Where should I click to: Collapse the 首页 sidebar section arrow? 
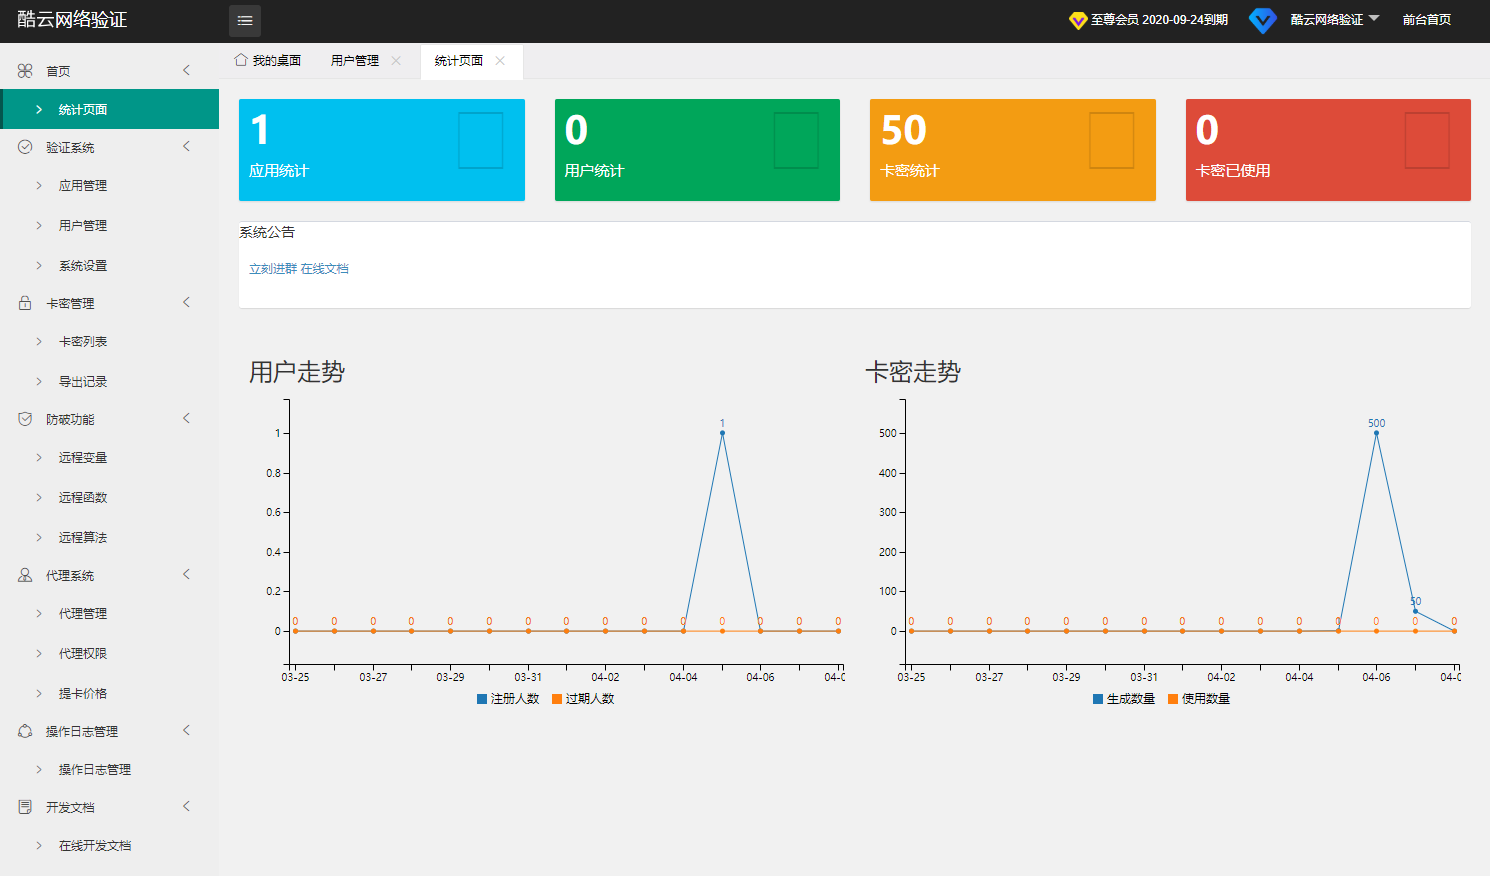point(186,70)
